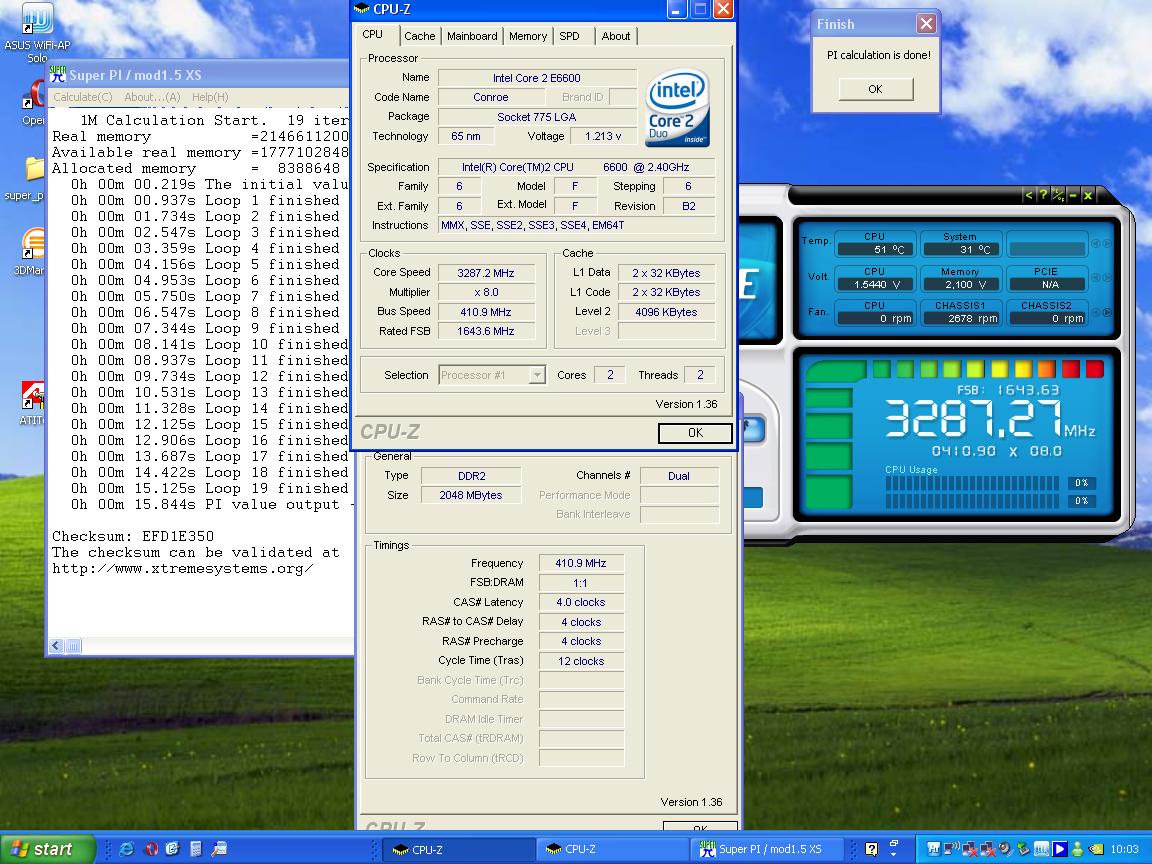The height and width of the screenshot is (864, 1152).
Task: Click the Cycle Time 12 clocks value
Action: [581, 661]
